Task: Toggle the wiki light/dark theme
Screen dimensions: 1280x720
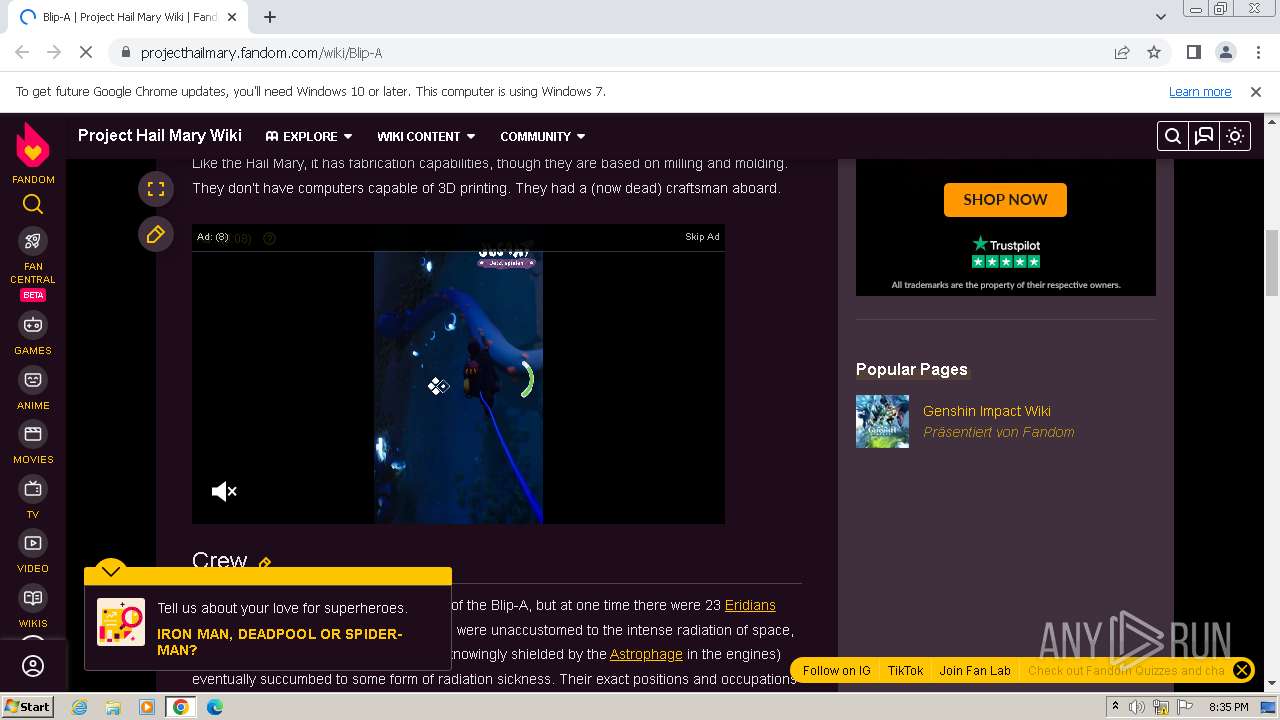Action: (x=1235, y=136)
